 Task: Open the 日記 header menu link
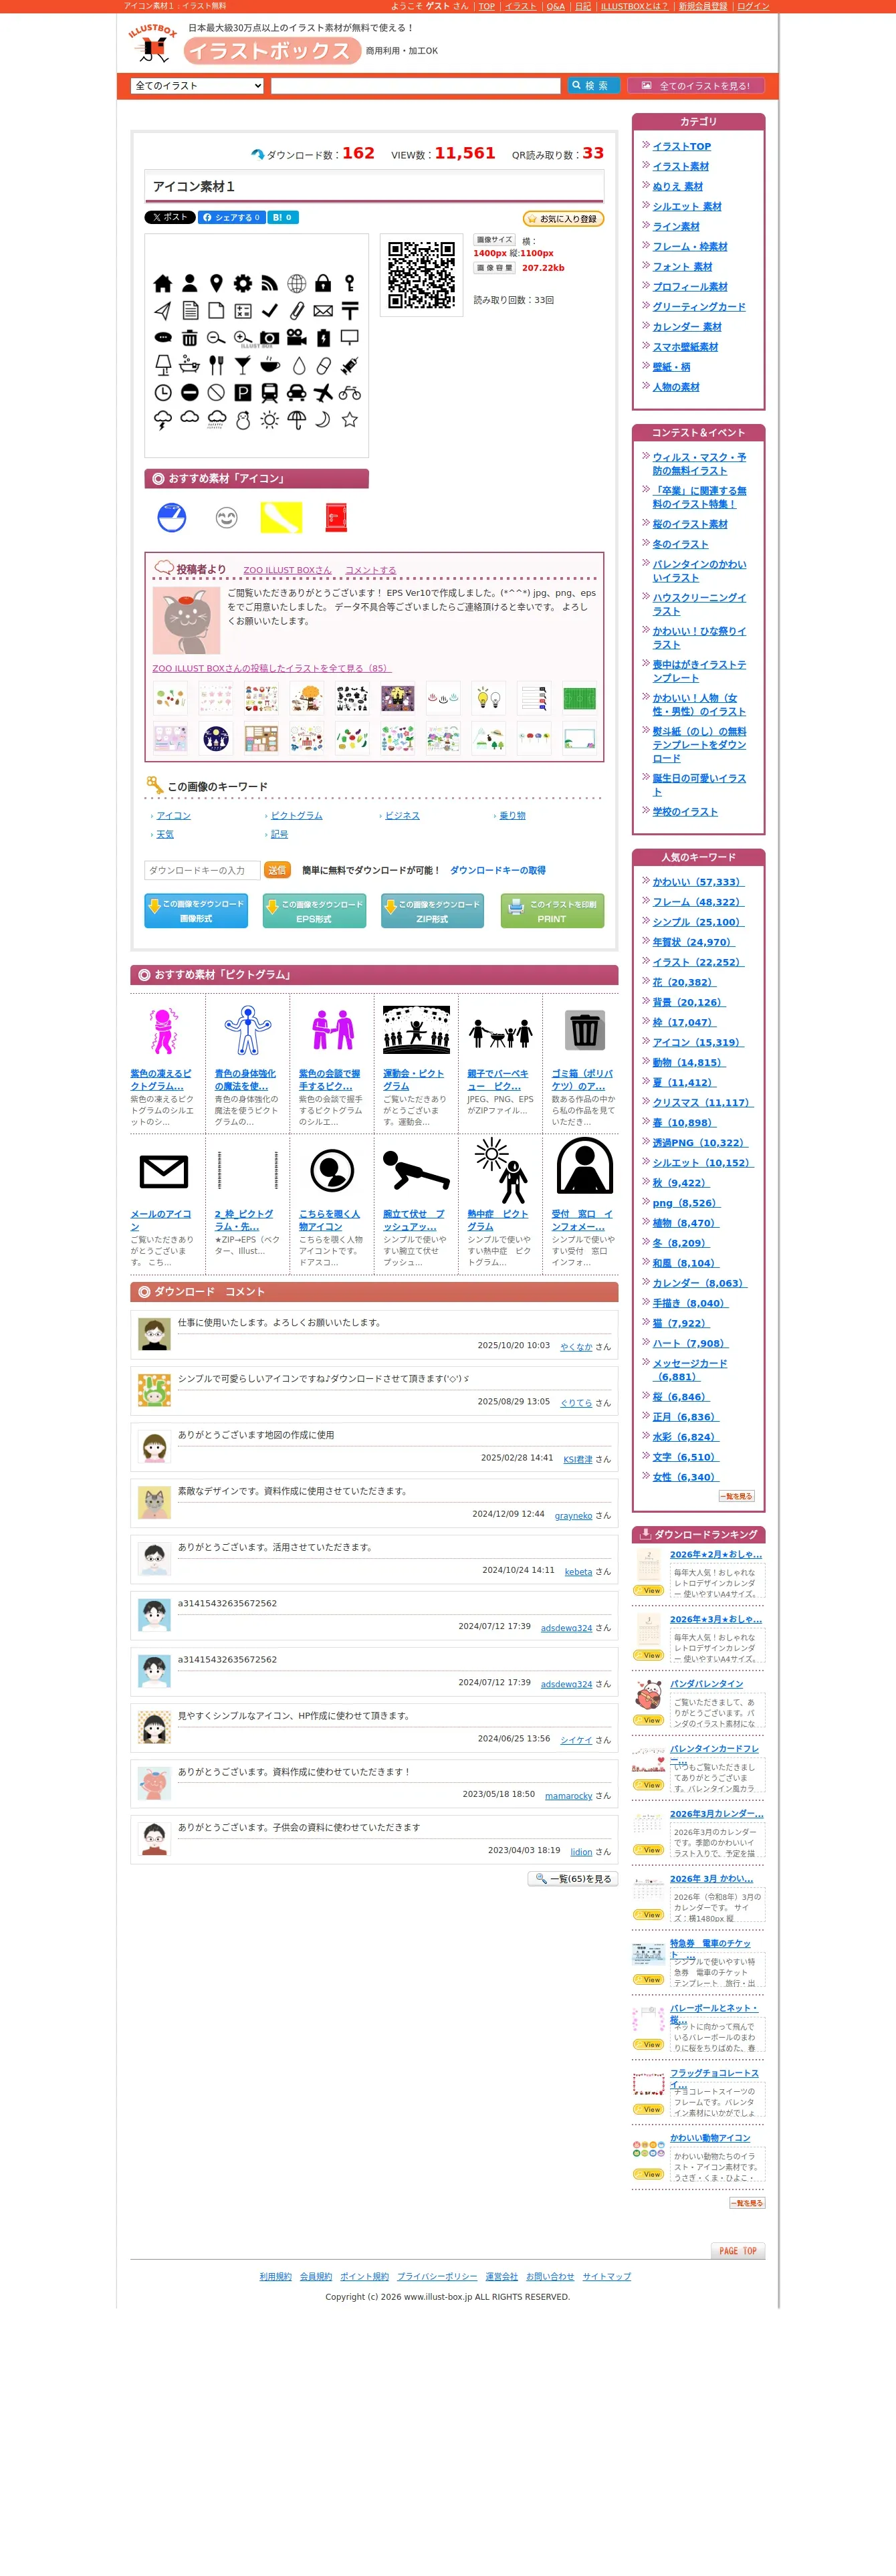[583, 6]
